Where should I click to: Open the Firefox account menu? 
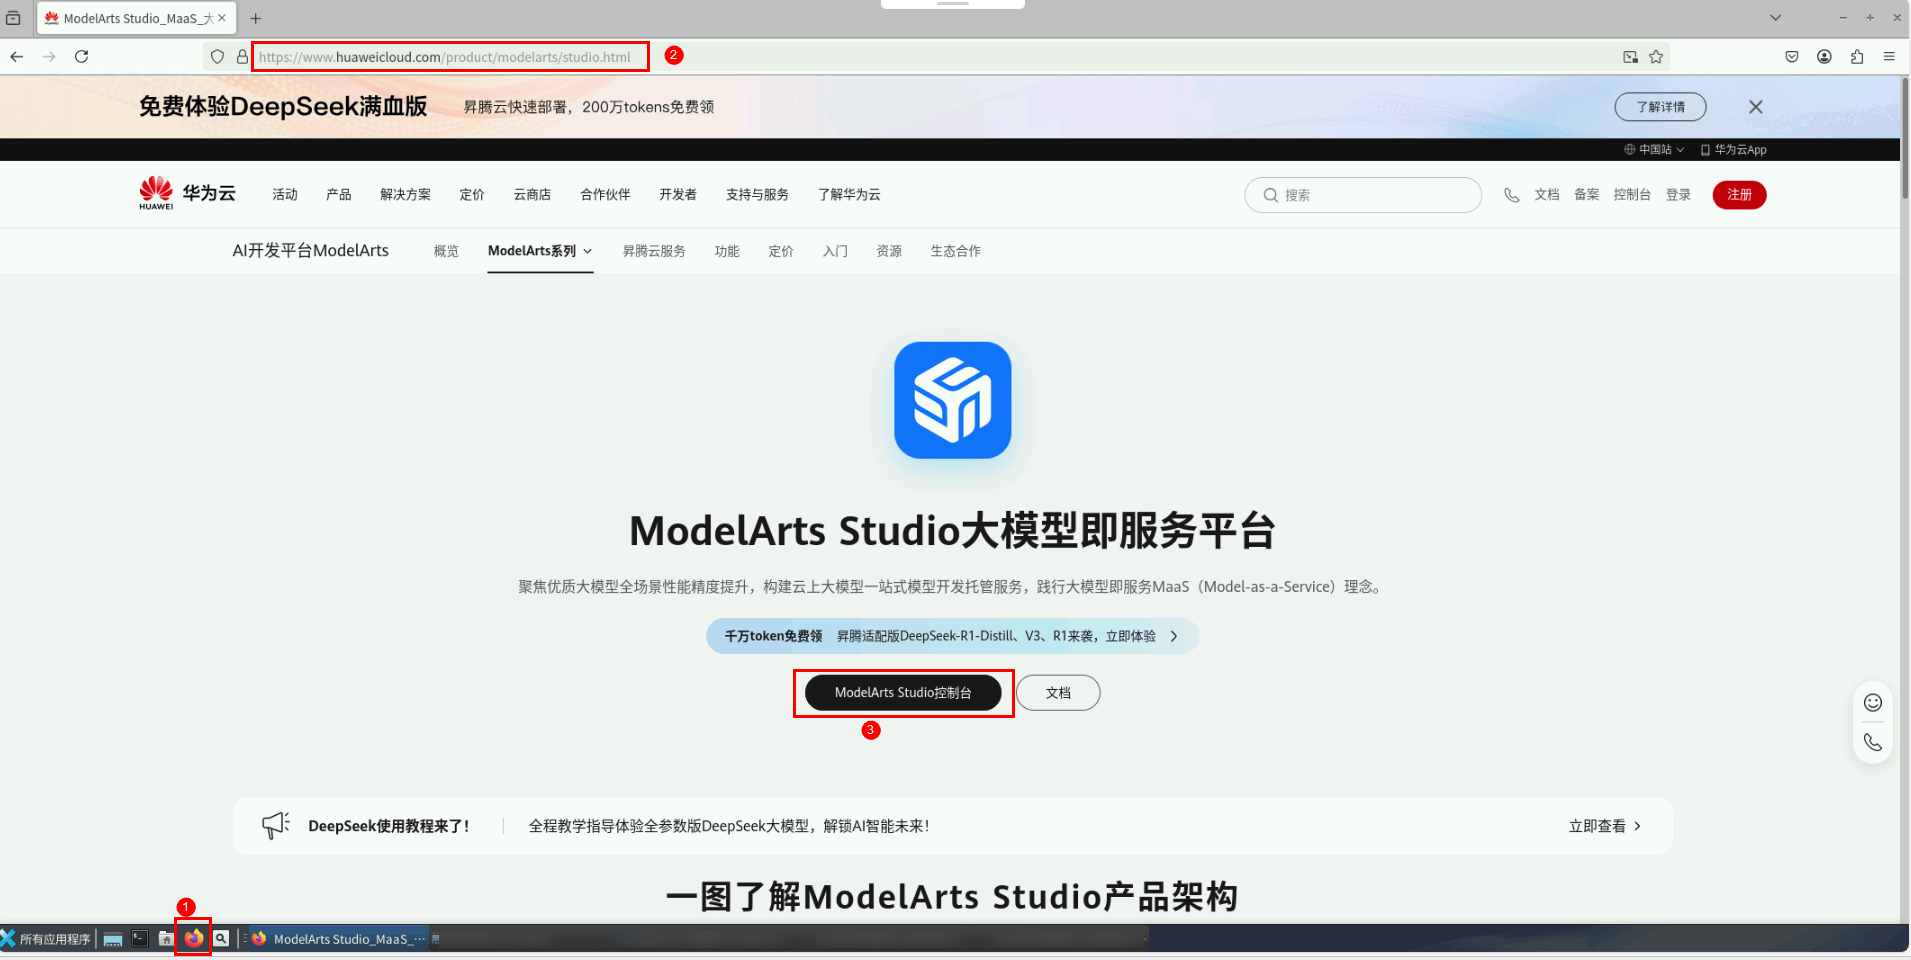[1823, 56]
